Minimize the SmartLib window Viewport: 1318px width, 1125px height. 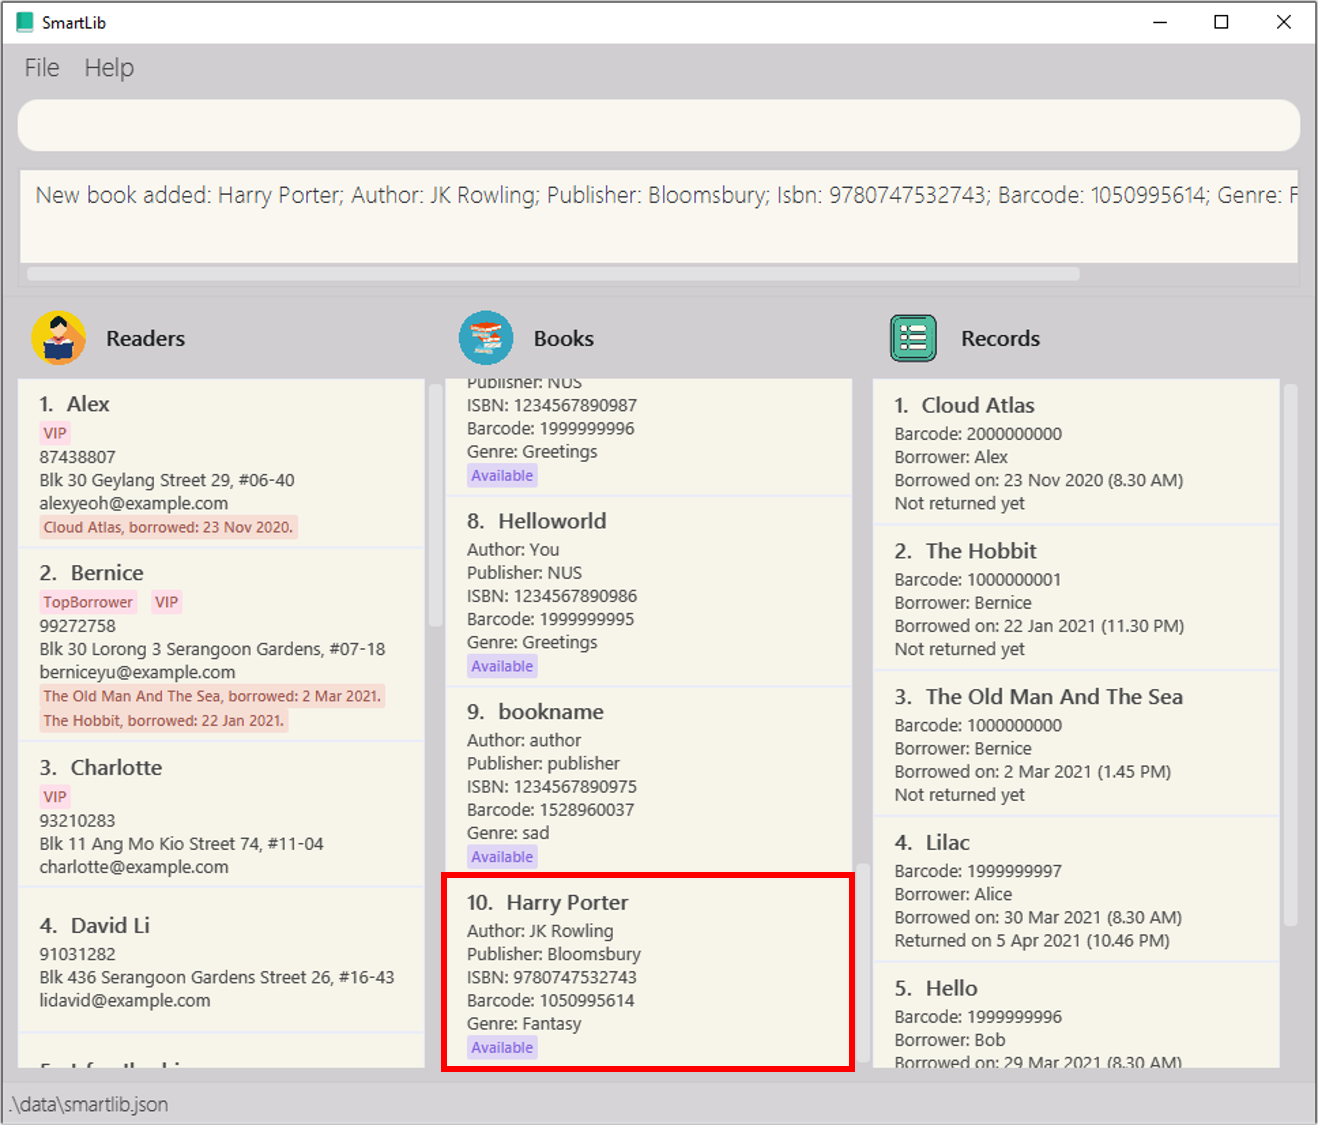coord(1160,22)
